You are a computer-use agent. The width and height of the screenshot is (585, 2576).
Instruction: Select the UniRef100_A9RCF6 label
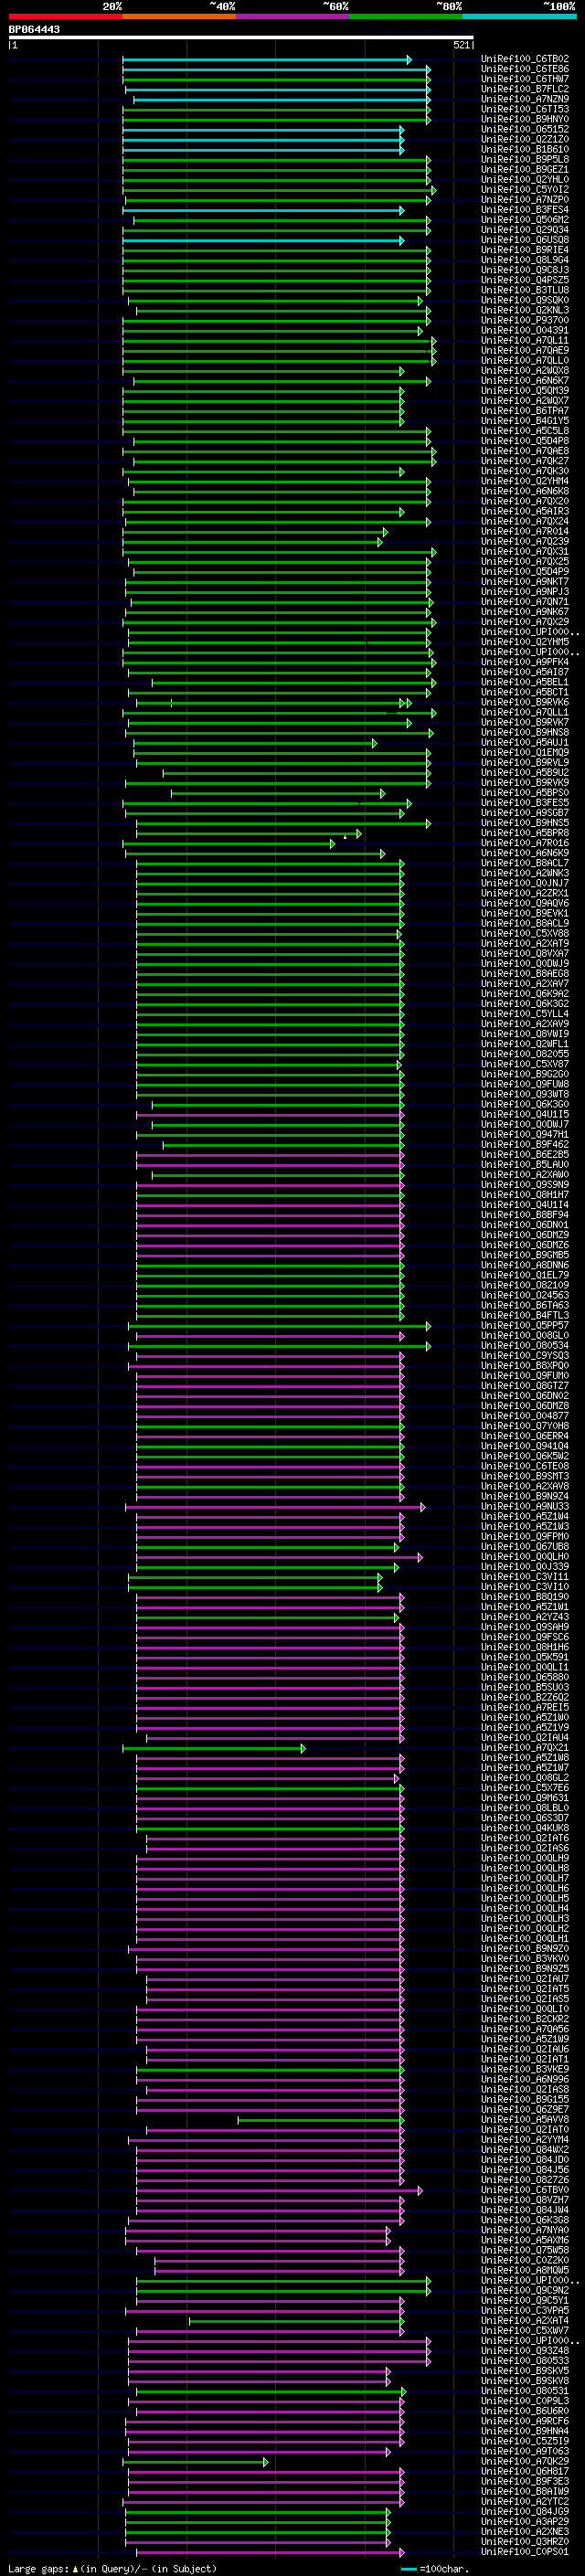525,2421
